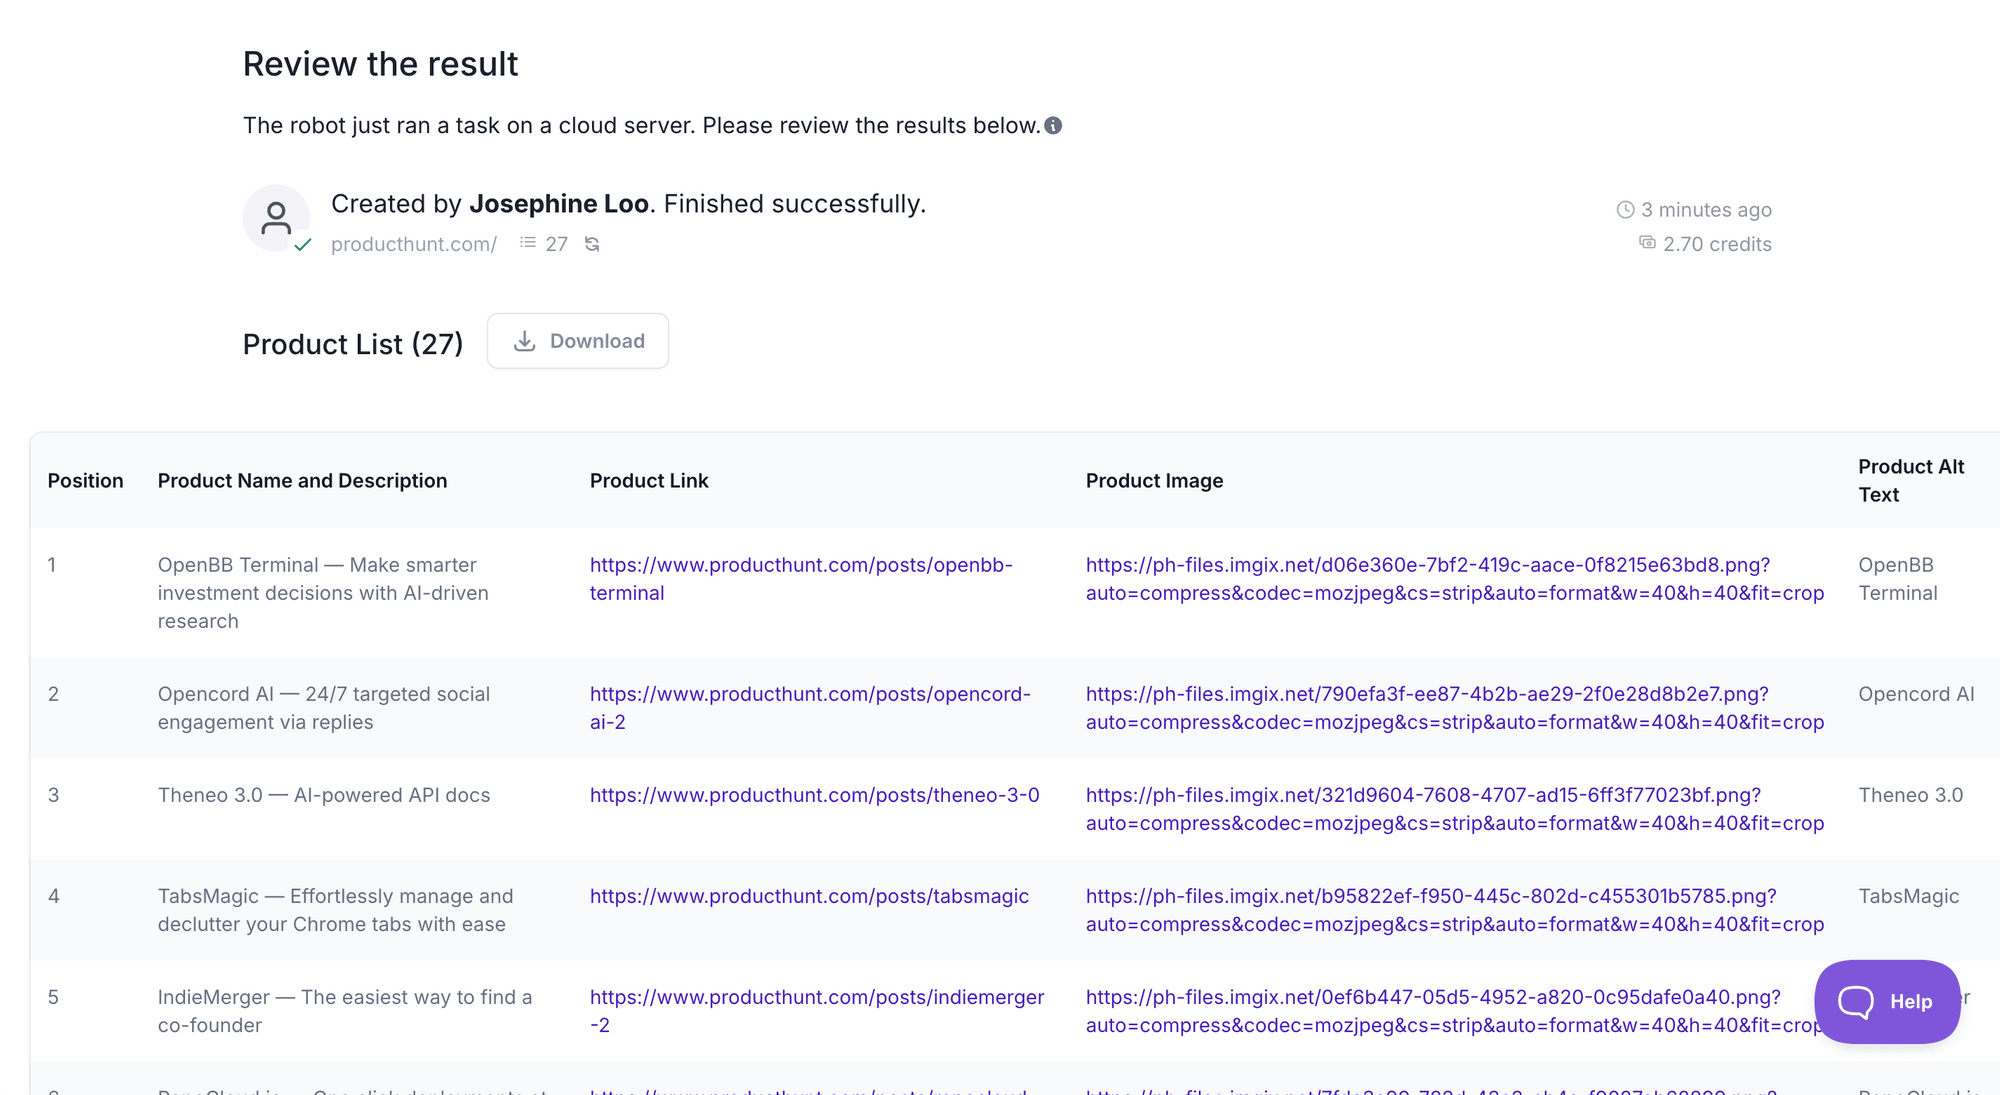Viewport: 2000px width, 1095px height.
Task: Click the clock icon by 3 minutes ago
Action: tap(1625, 210)
